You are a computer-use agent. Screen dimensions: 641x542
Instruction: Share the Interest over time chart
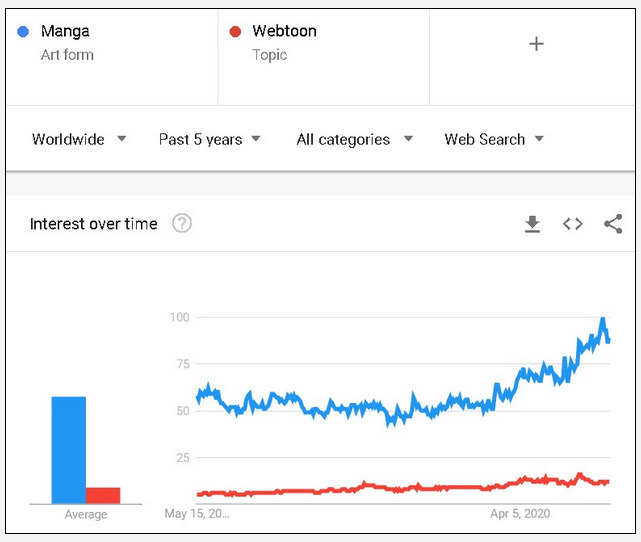613,224
